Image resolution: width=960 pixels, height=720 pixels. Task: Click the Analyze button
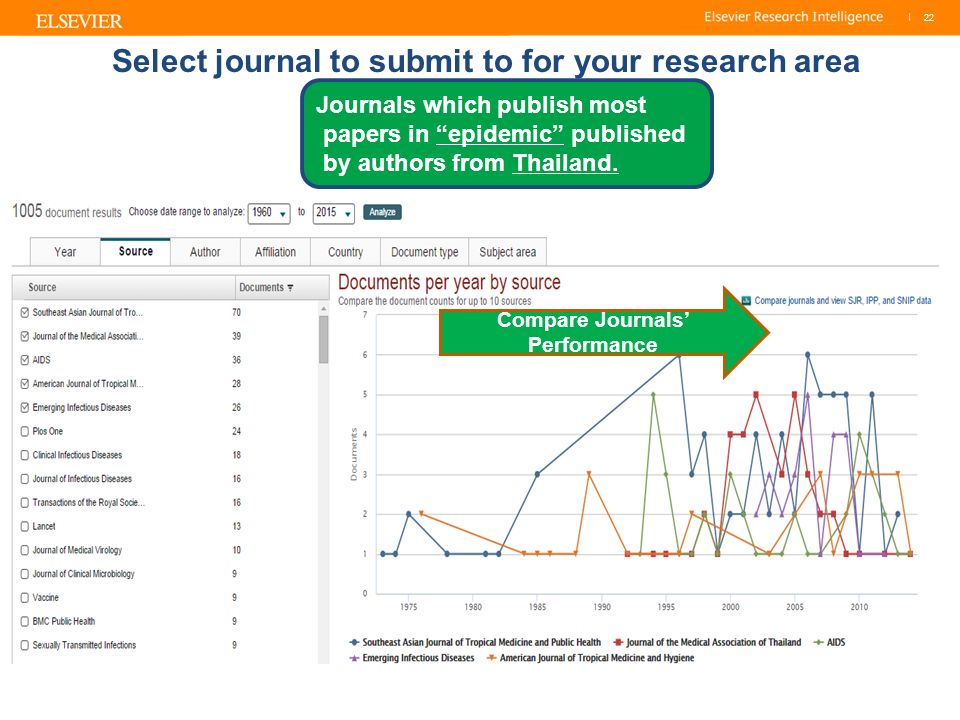click(382, 212)
